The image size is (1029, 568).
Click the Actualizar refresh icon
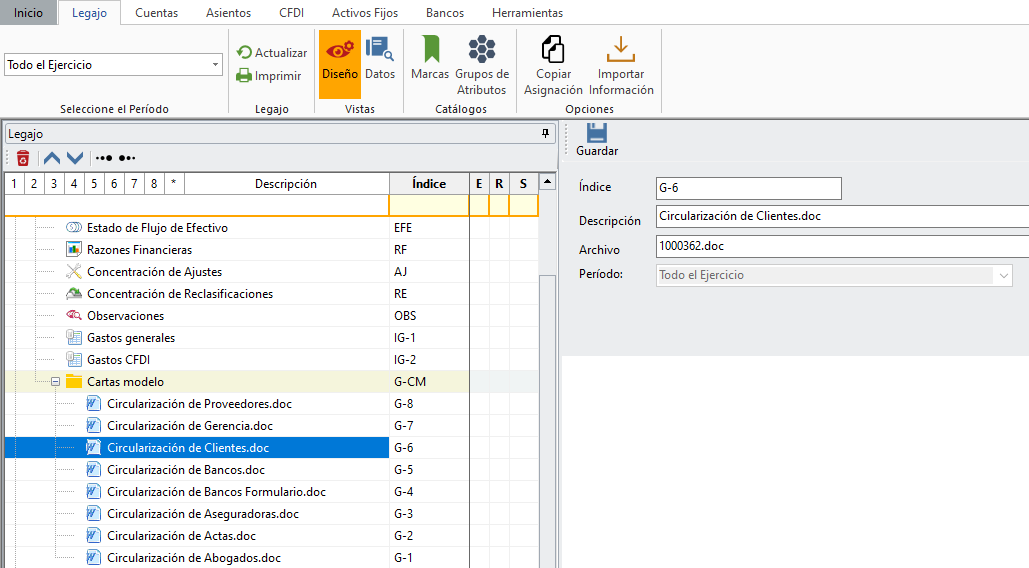(x=244, y=53)
